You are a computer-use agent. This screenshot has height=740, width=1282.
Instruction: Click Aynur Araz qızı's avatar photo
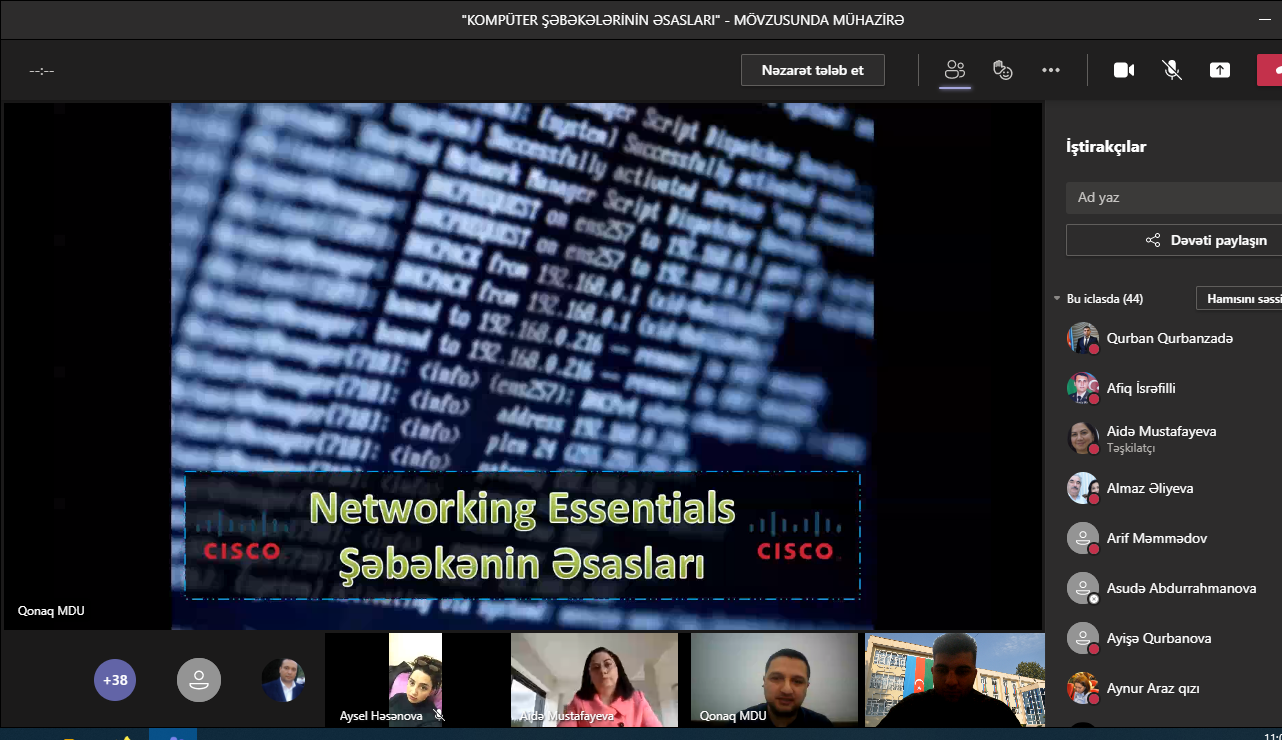pos(1082,688)
